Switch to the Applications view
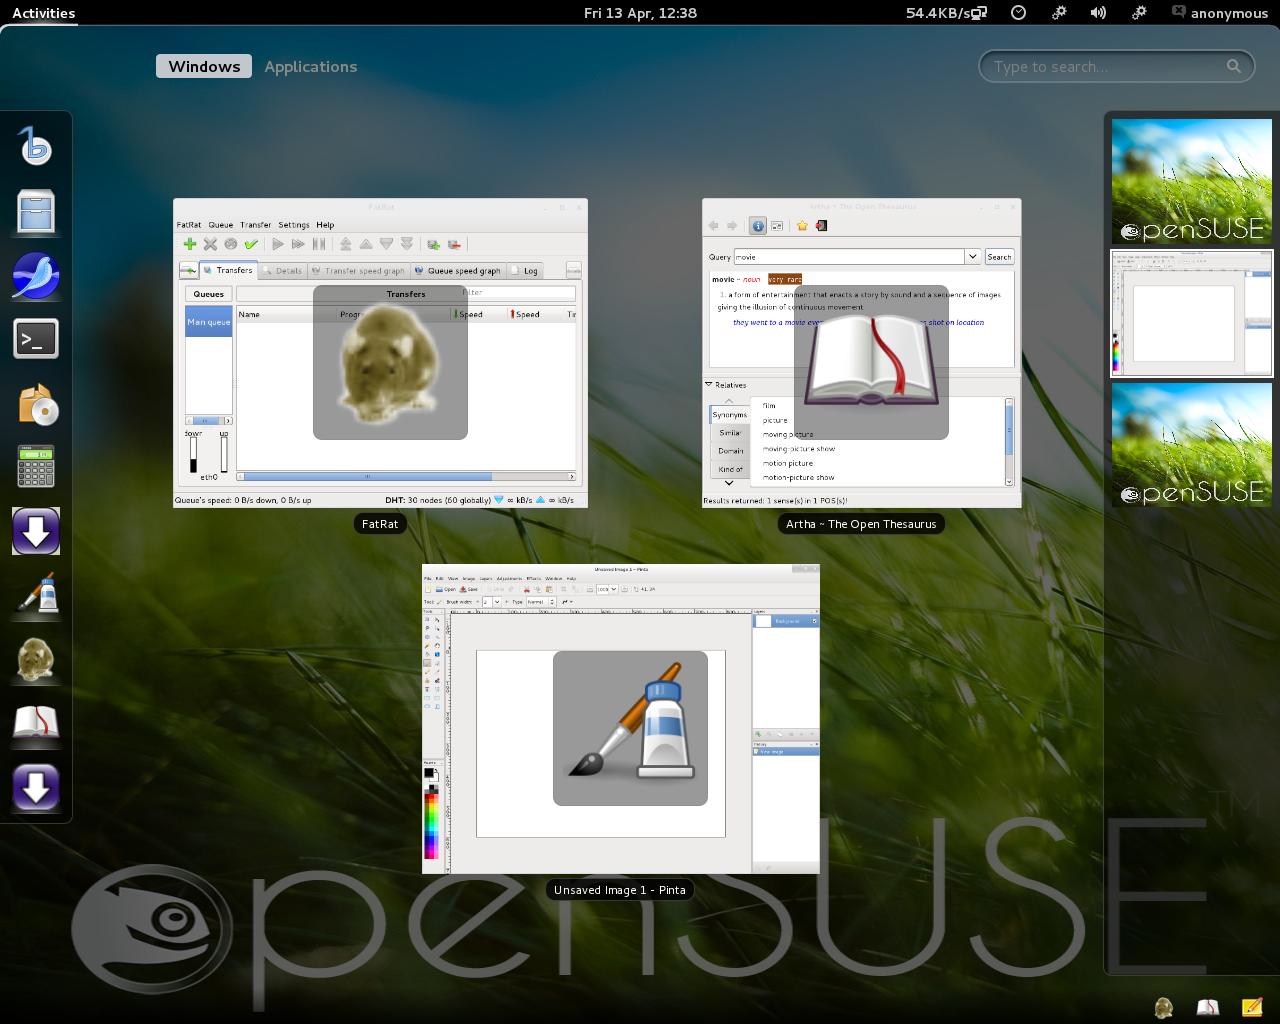This screenshot has height=1024, width=1280. click(x=311, y=66)
